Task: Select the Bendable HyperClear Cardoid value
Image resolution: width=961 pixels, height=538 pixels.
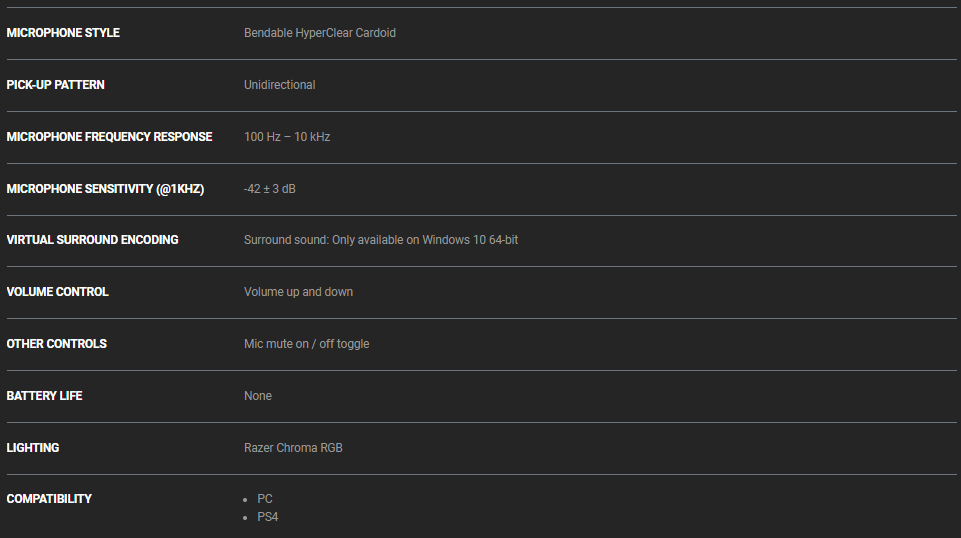Action: tap(320, 33)
